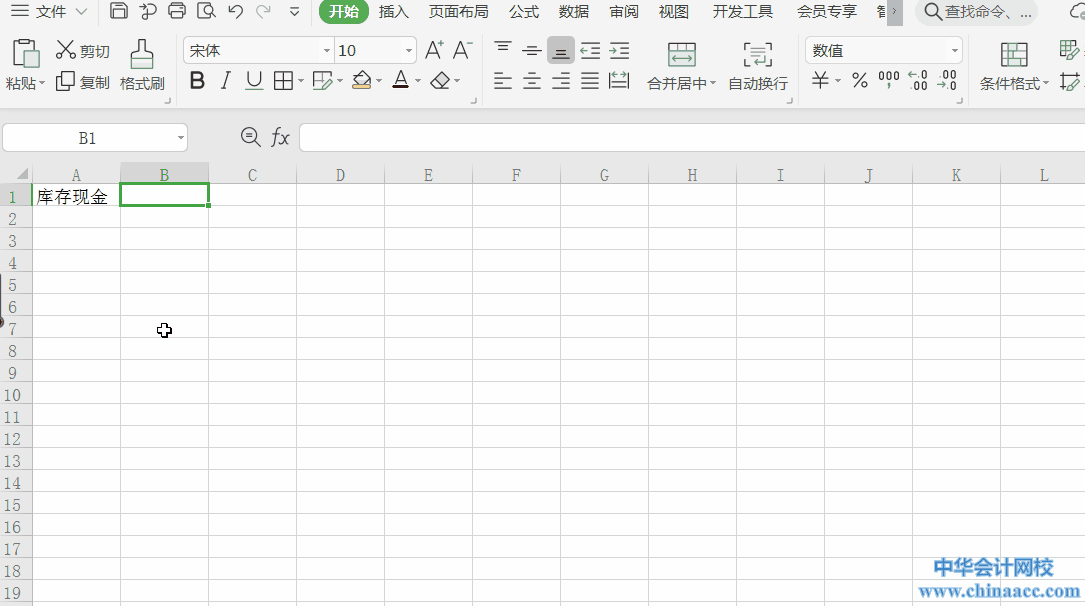Image resolution: width=1085 pixels, height=606 pixels.
Task: Toggle Bold formatting
Action: click(x=197, y=81)
